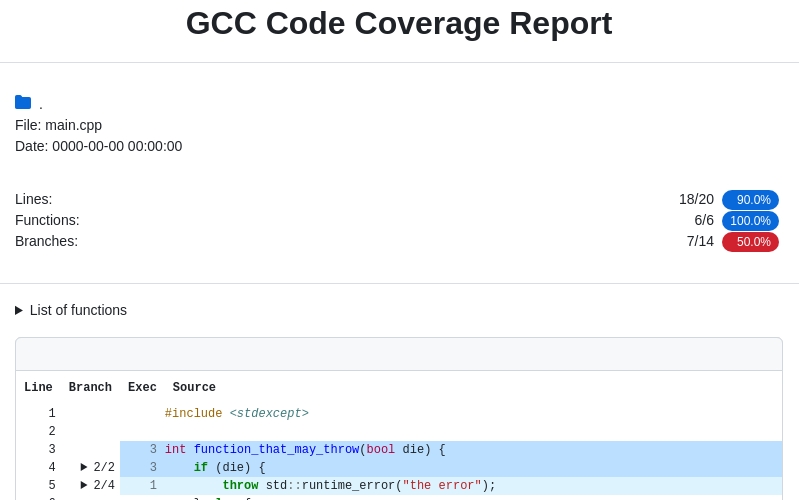Image resolution: width=800 pixels, height=500 pixels.
Task: Click the 'Lines:' label
Action: point(34,199)
